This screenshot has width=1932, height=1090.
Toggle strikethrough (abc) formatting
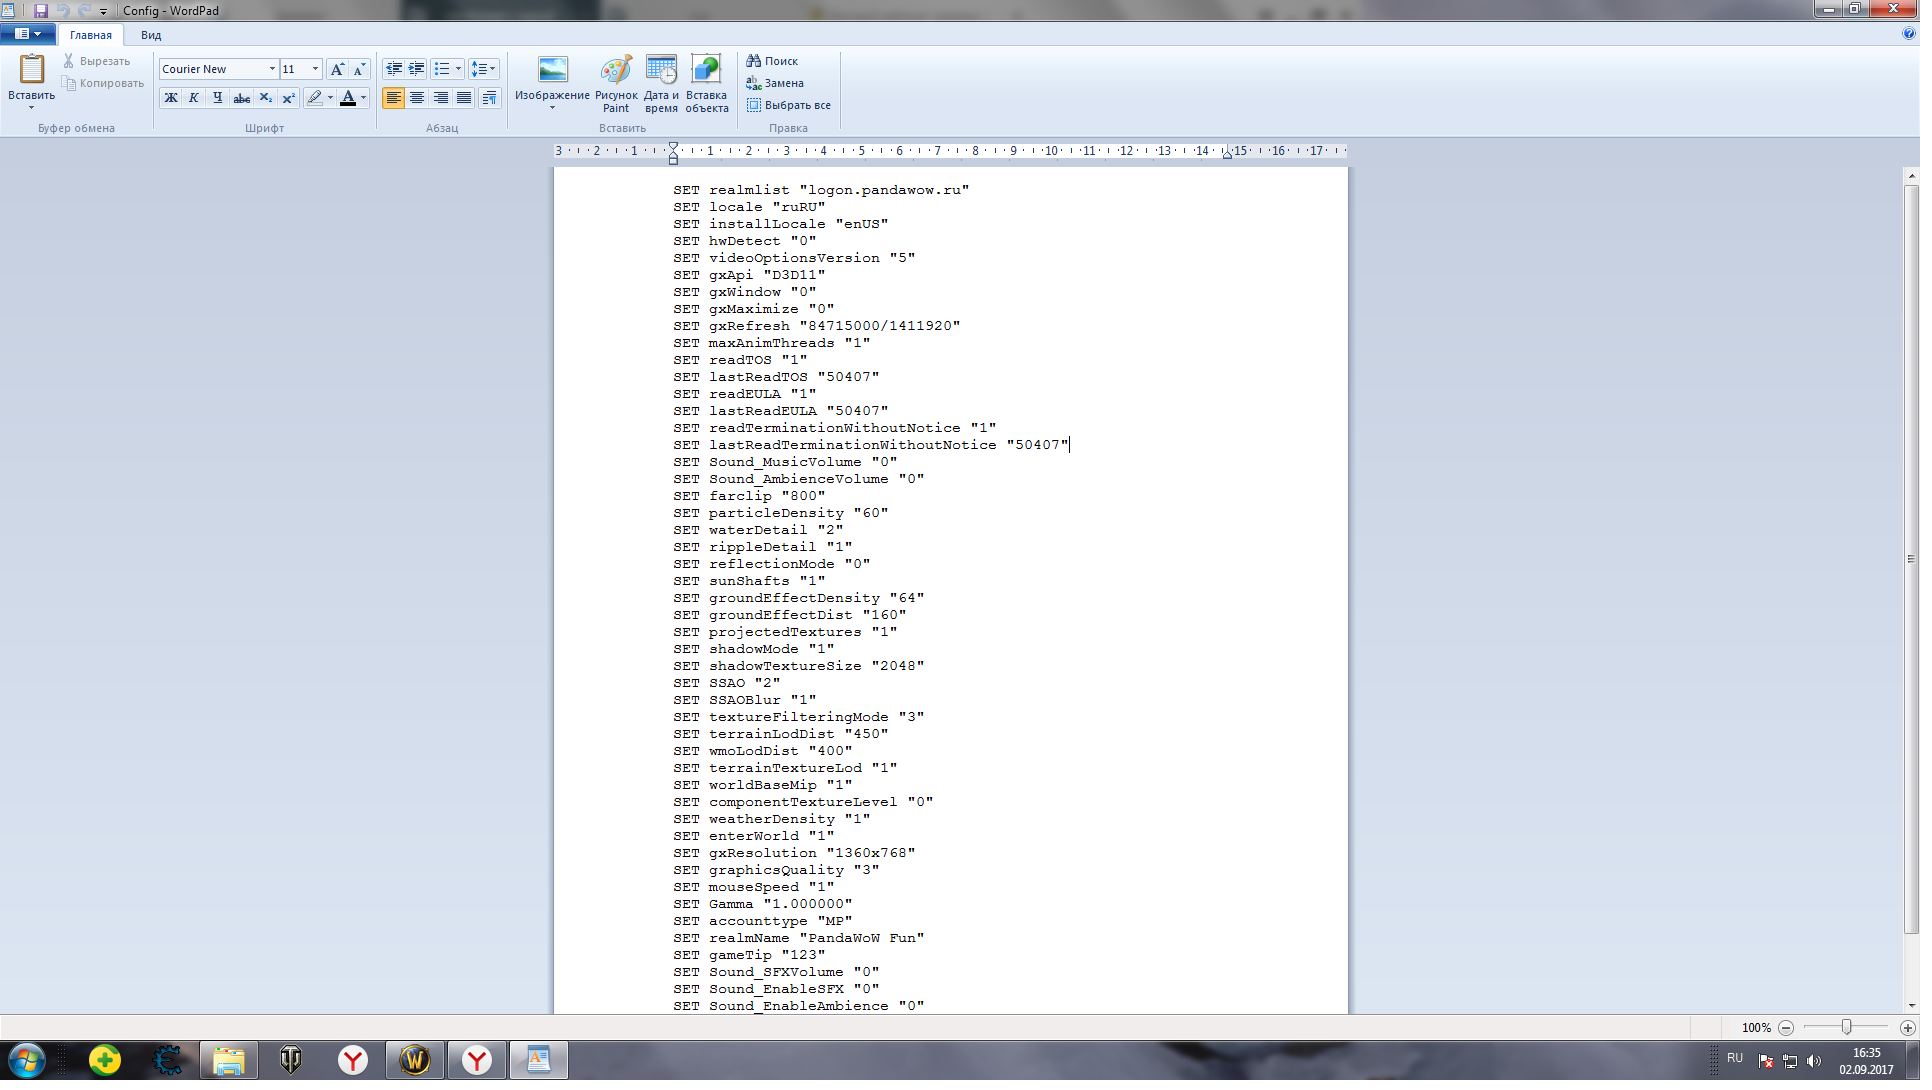[x=243, y=98]
